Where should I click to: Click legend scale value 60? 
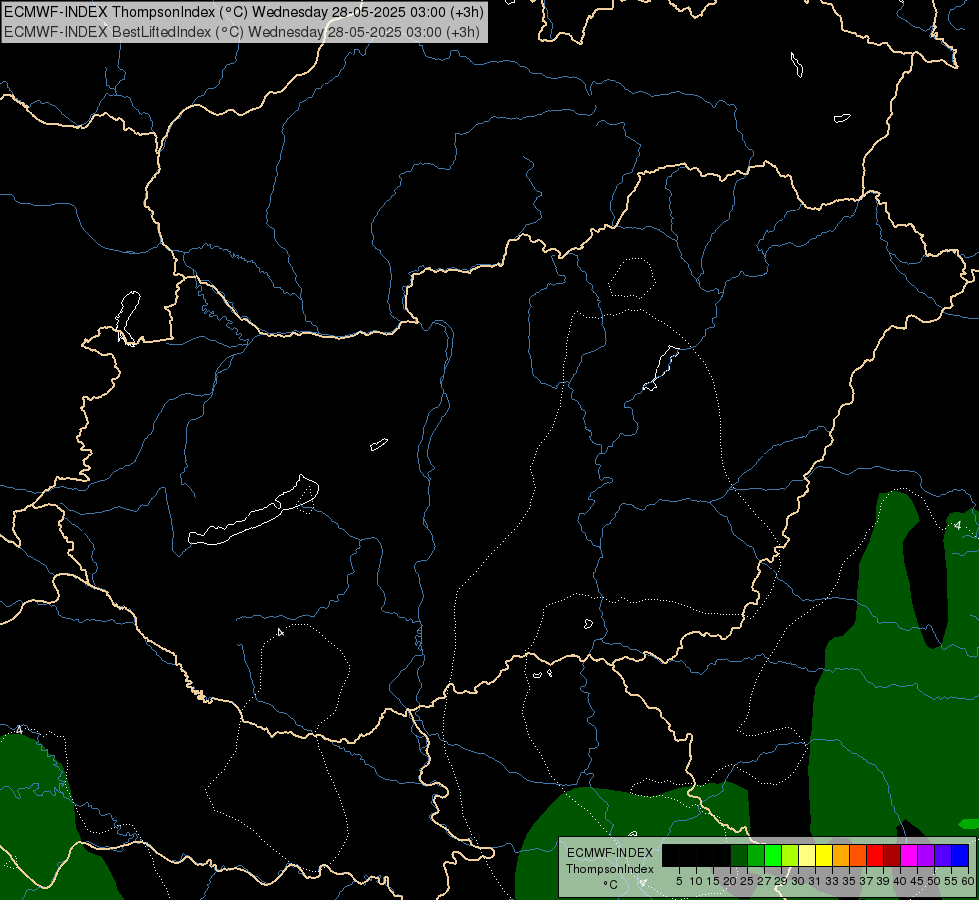968,881
